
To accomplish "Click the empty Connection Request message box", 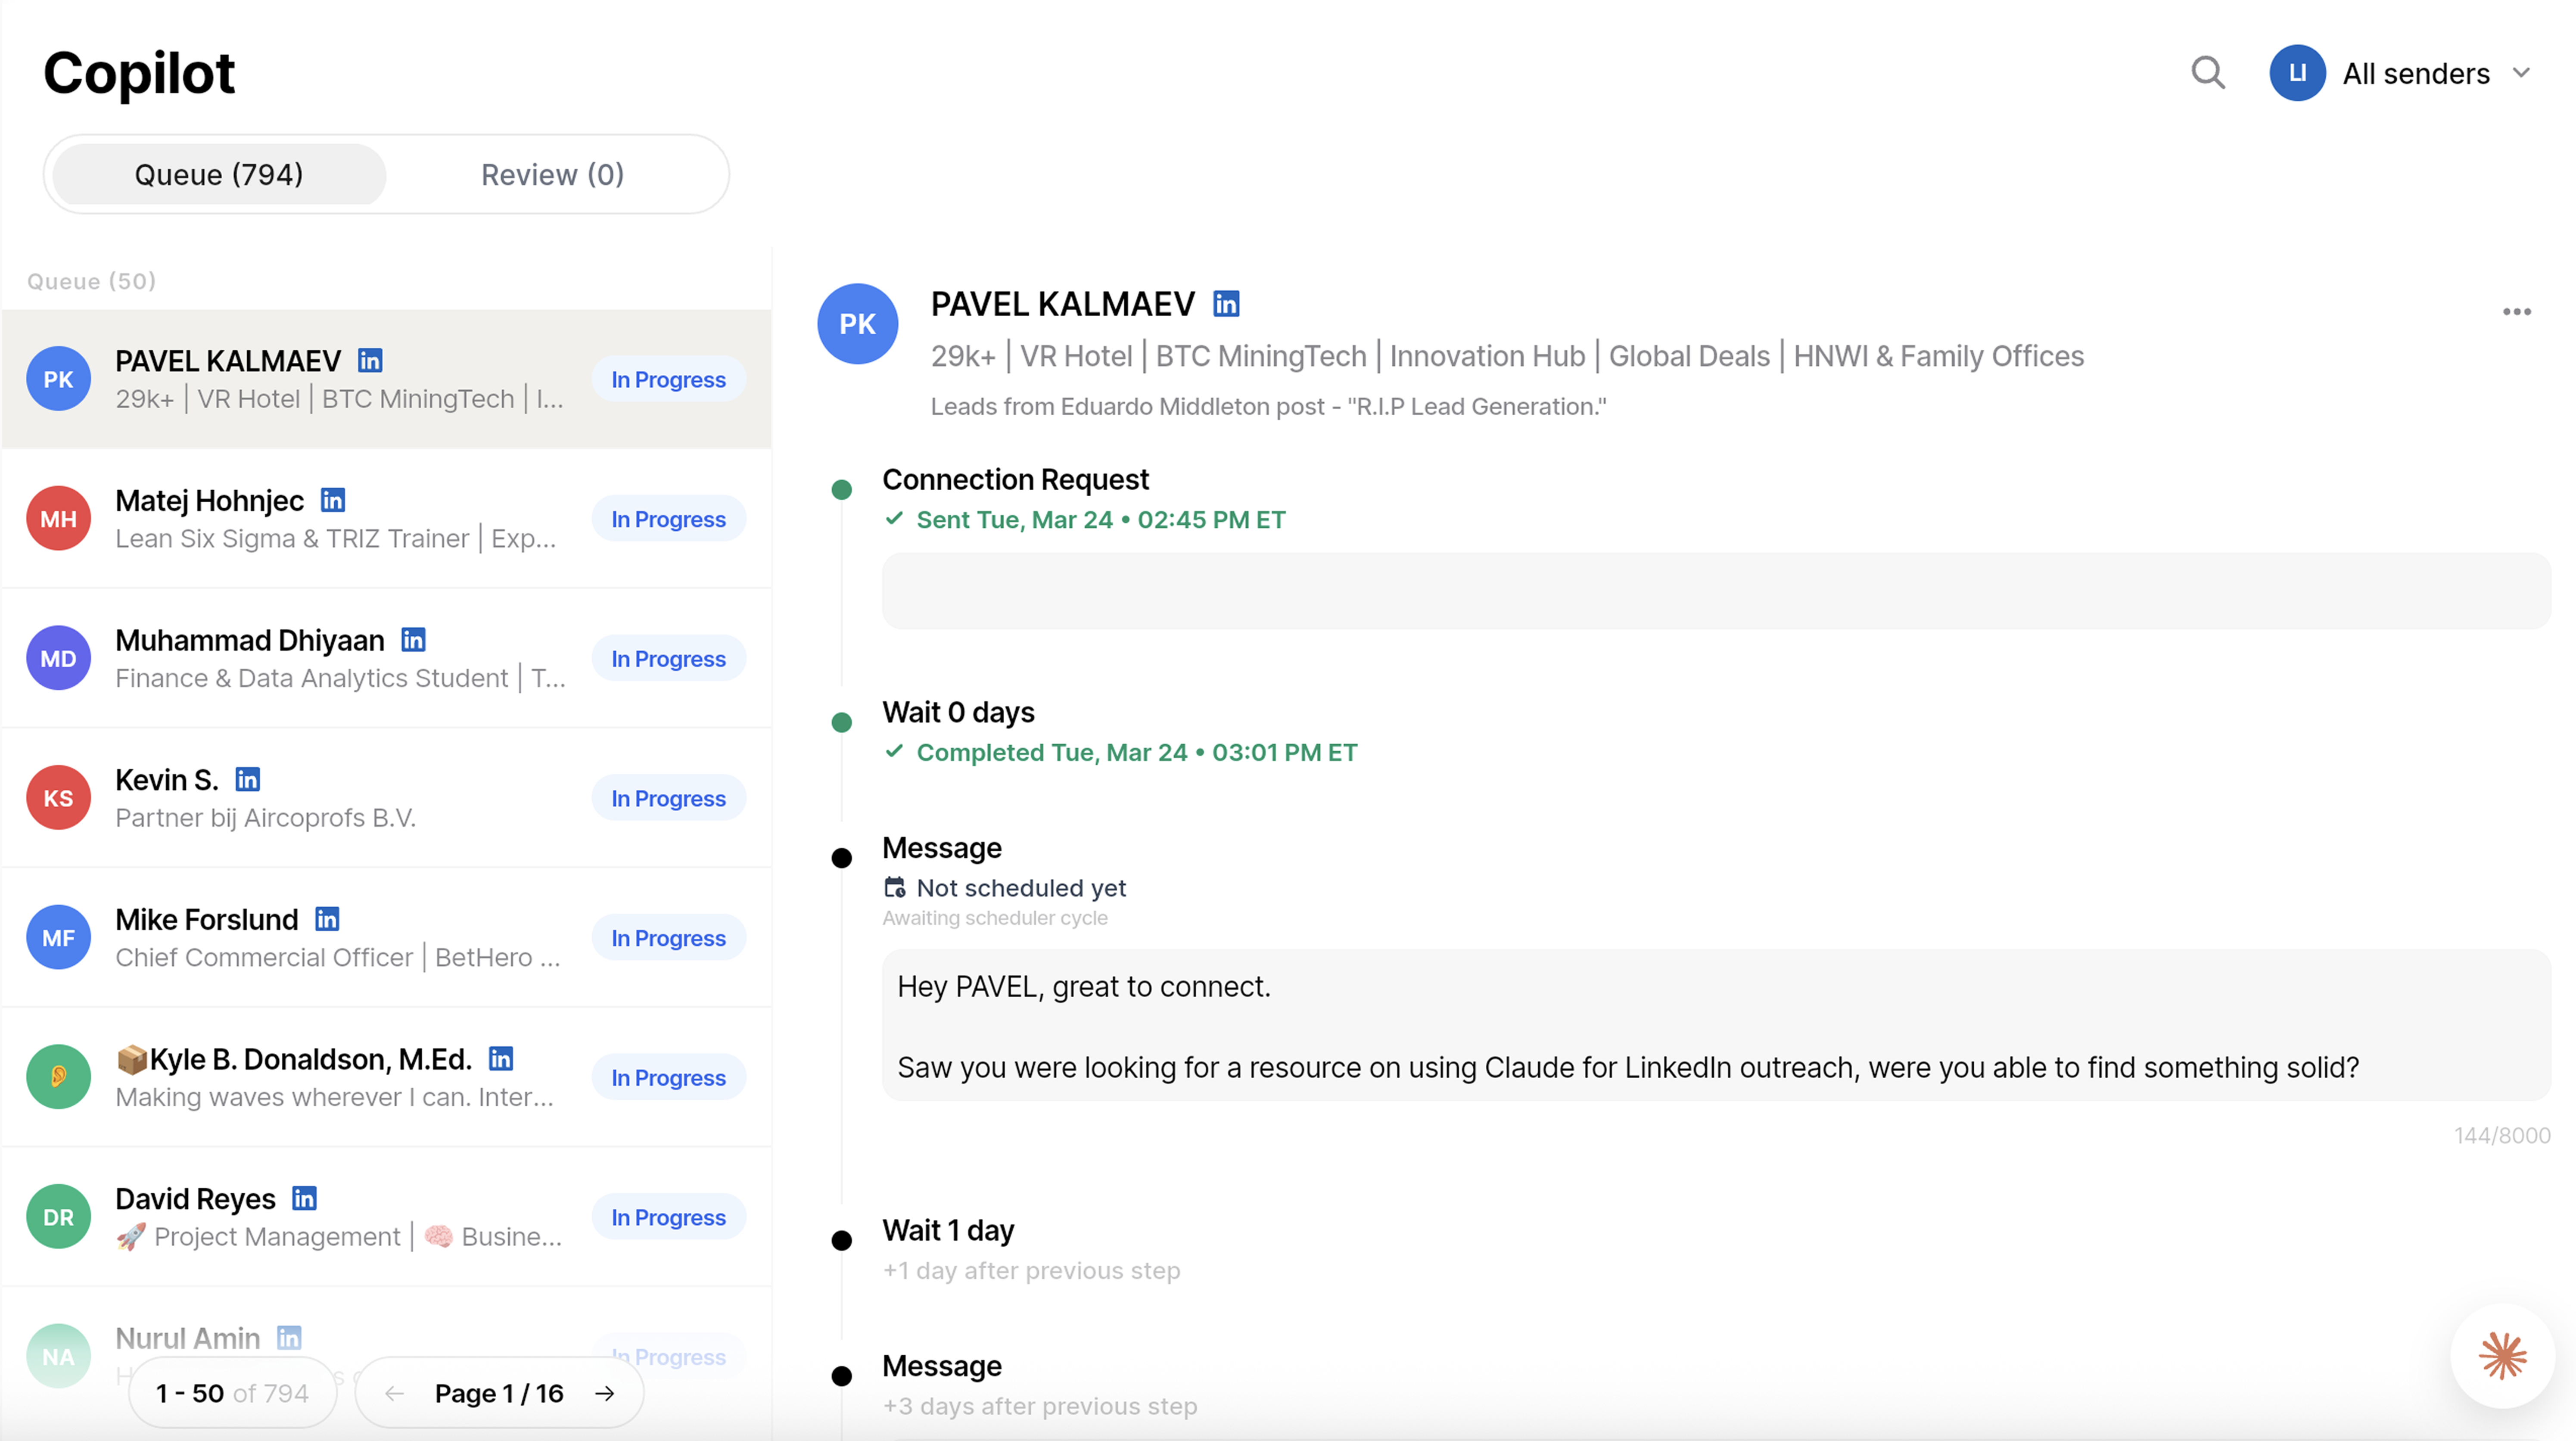I will click(x=1716, y=591).
